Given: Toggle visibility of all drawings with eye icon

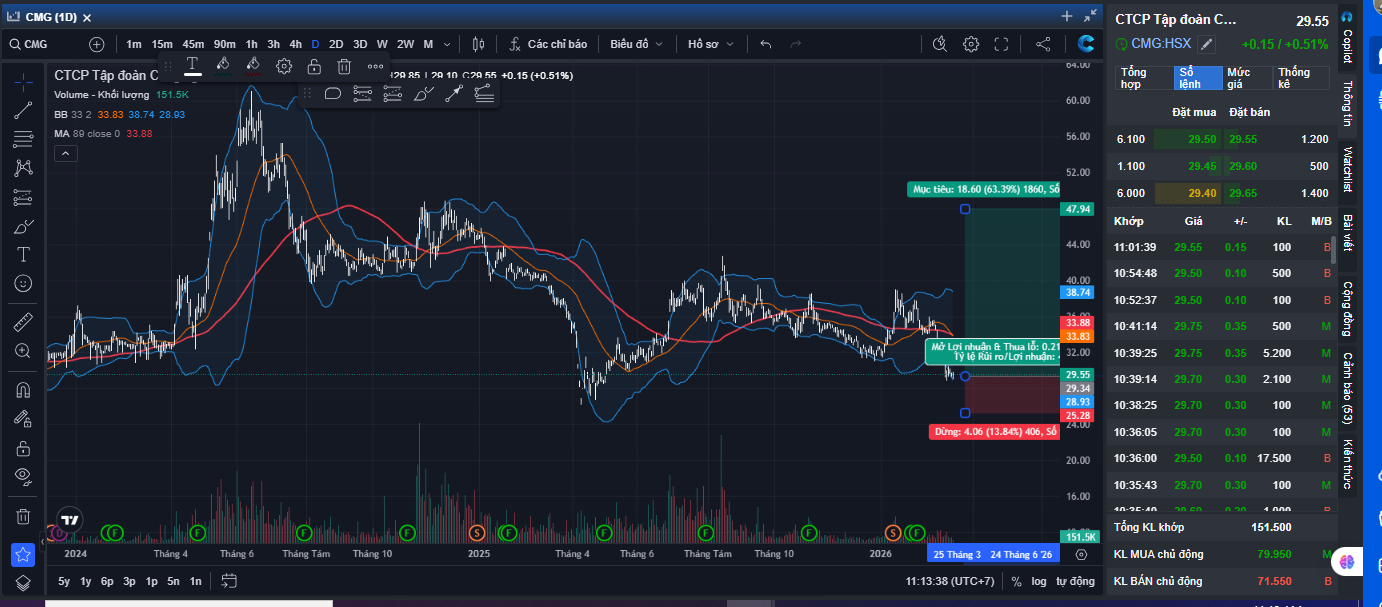Looking at the screenshot, I should pos(23,476).
